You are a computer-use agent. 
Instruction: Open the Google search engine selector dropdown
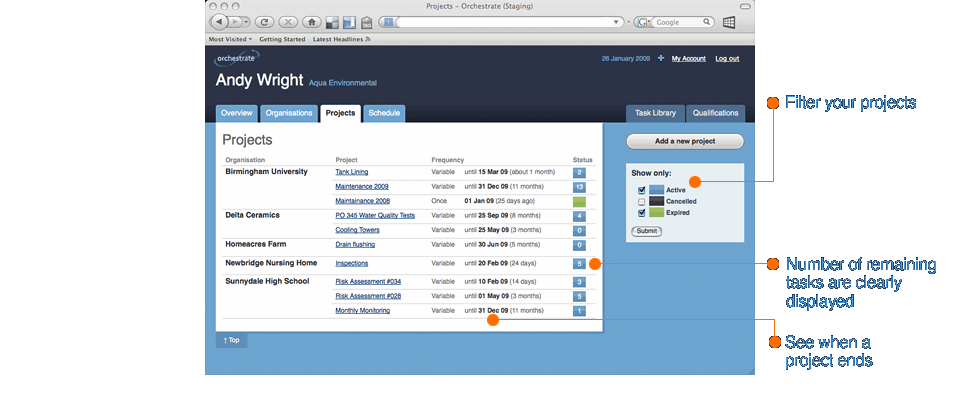click(x=644, y=21)
